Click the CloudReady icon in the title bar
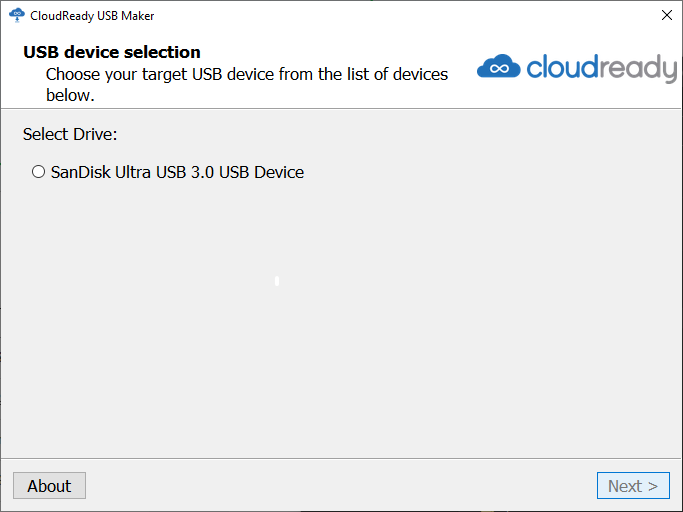 click(16, 16)
